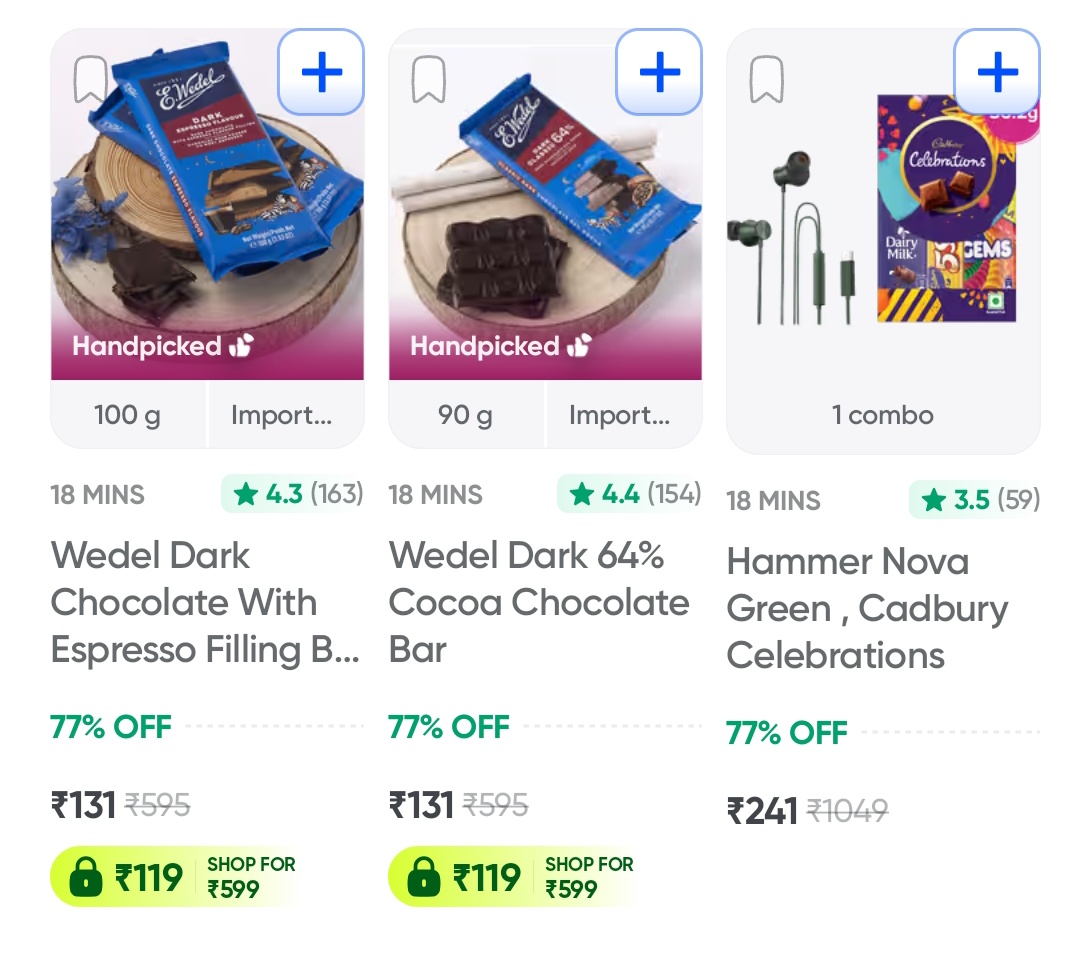
Task: Open Wedel Dark 64% Cocoa product image
Action: tap(545, 220)
